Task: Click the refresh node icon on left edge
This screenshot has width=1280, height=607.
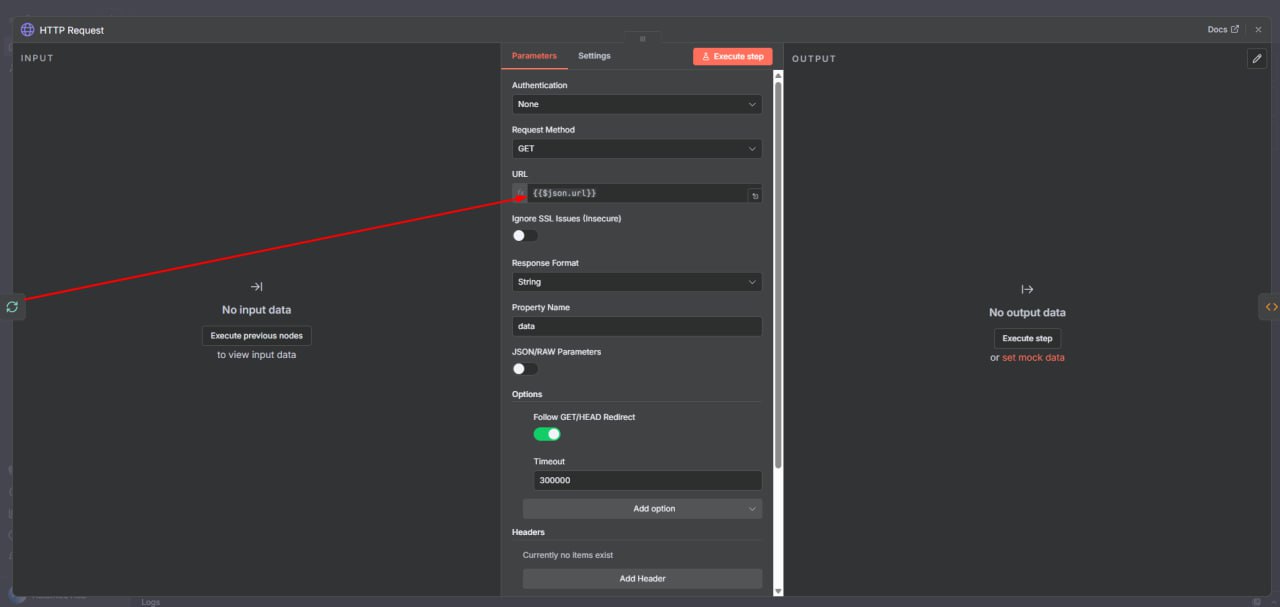Action: [12, 306]
